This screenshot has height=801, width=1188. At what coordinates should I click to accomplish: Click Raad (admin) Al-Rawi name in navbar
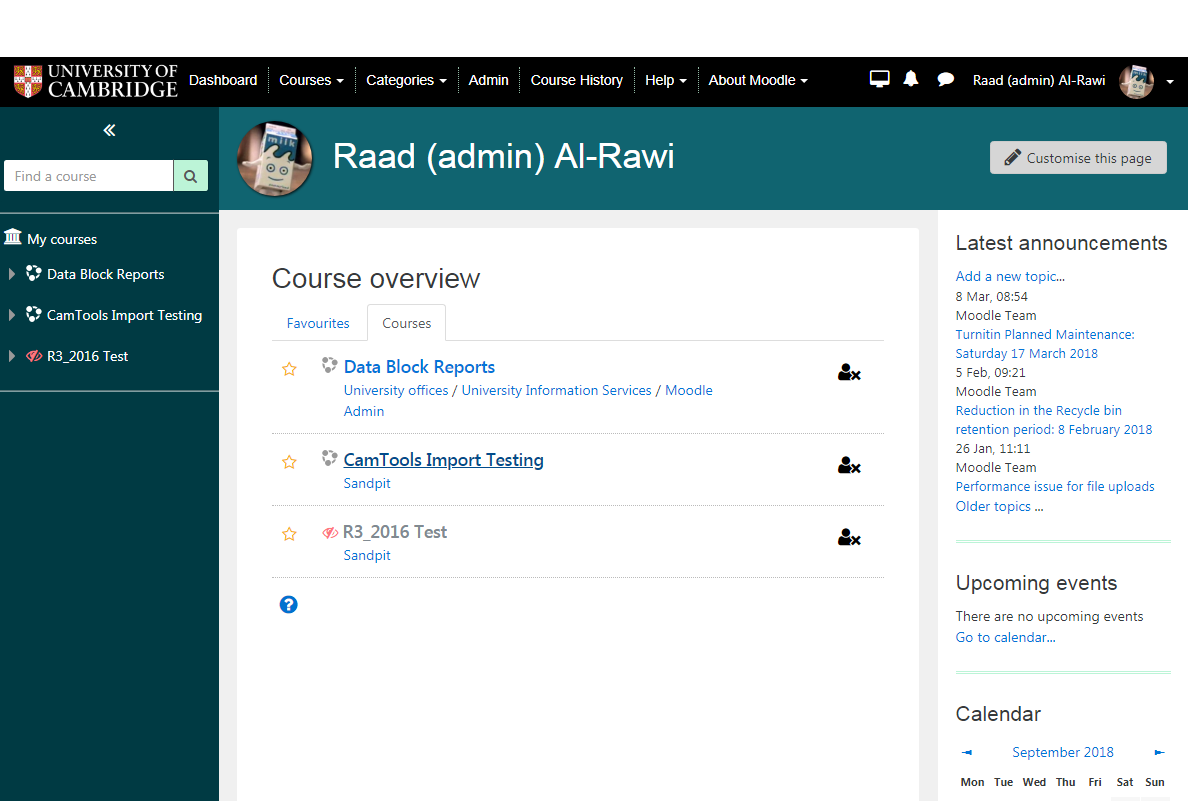(x=1039, y=80)
